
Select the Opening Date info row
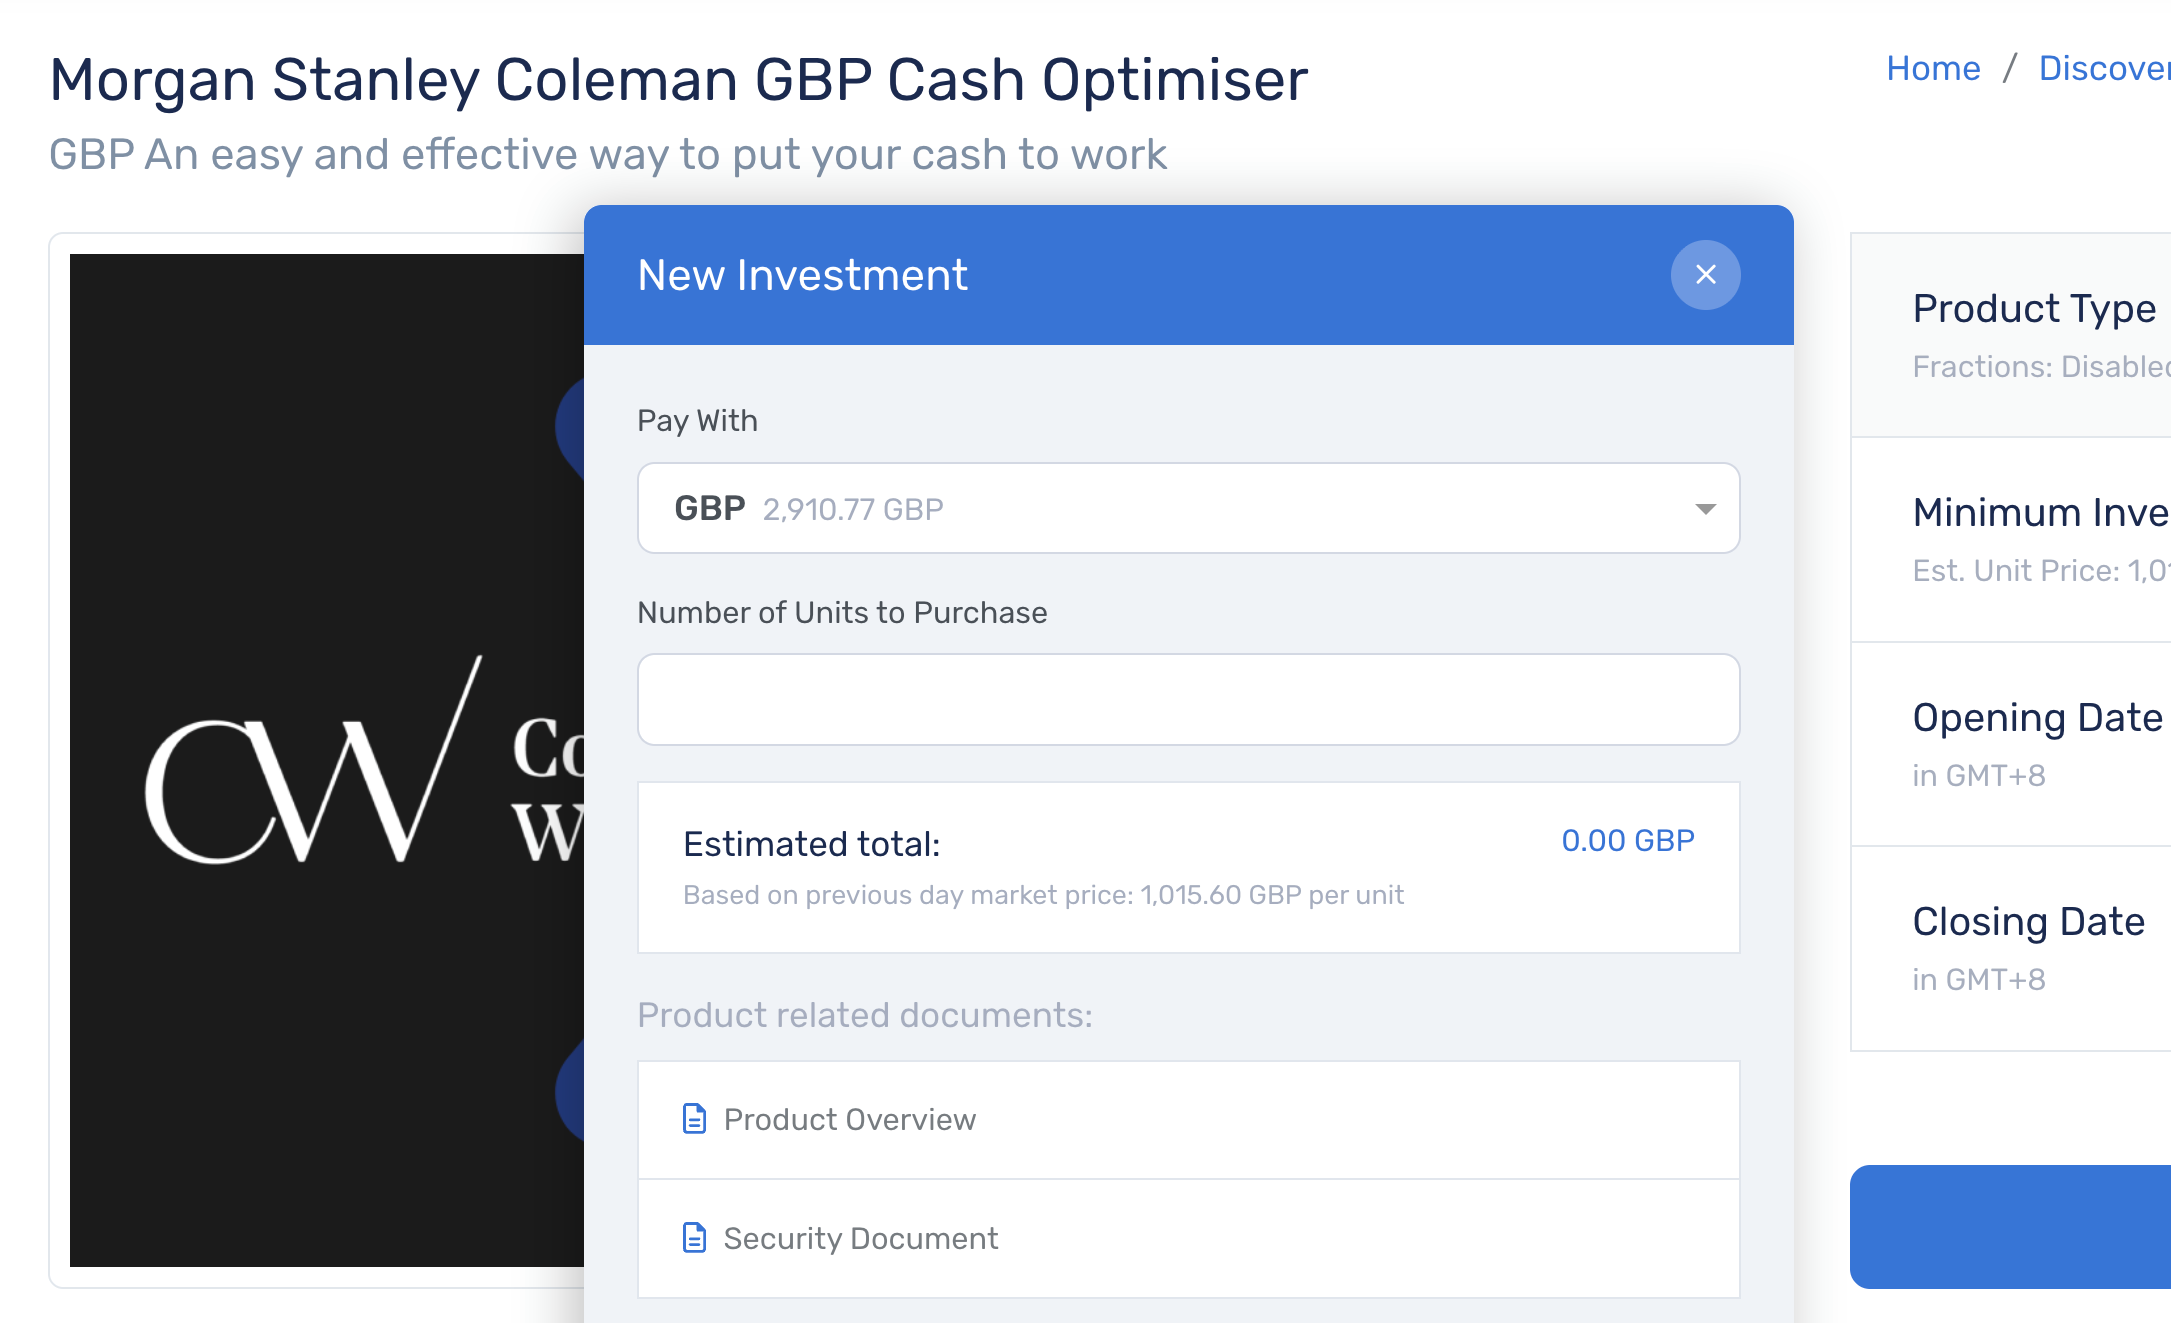[2010, 744]
